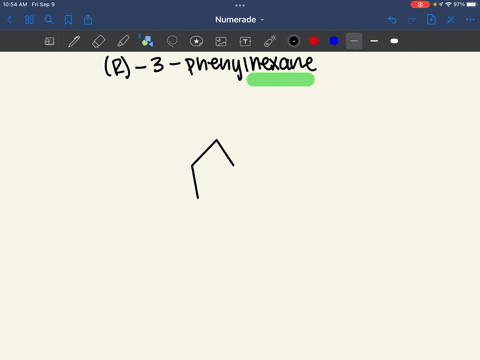Select the Shapes tool
The image size is (480, 360).
pos(147,41)
